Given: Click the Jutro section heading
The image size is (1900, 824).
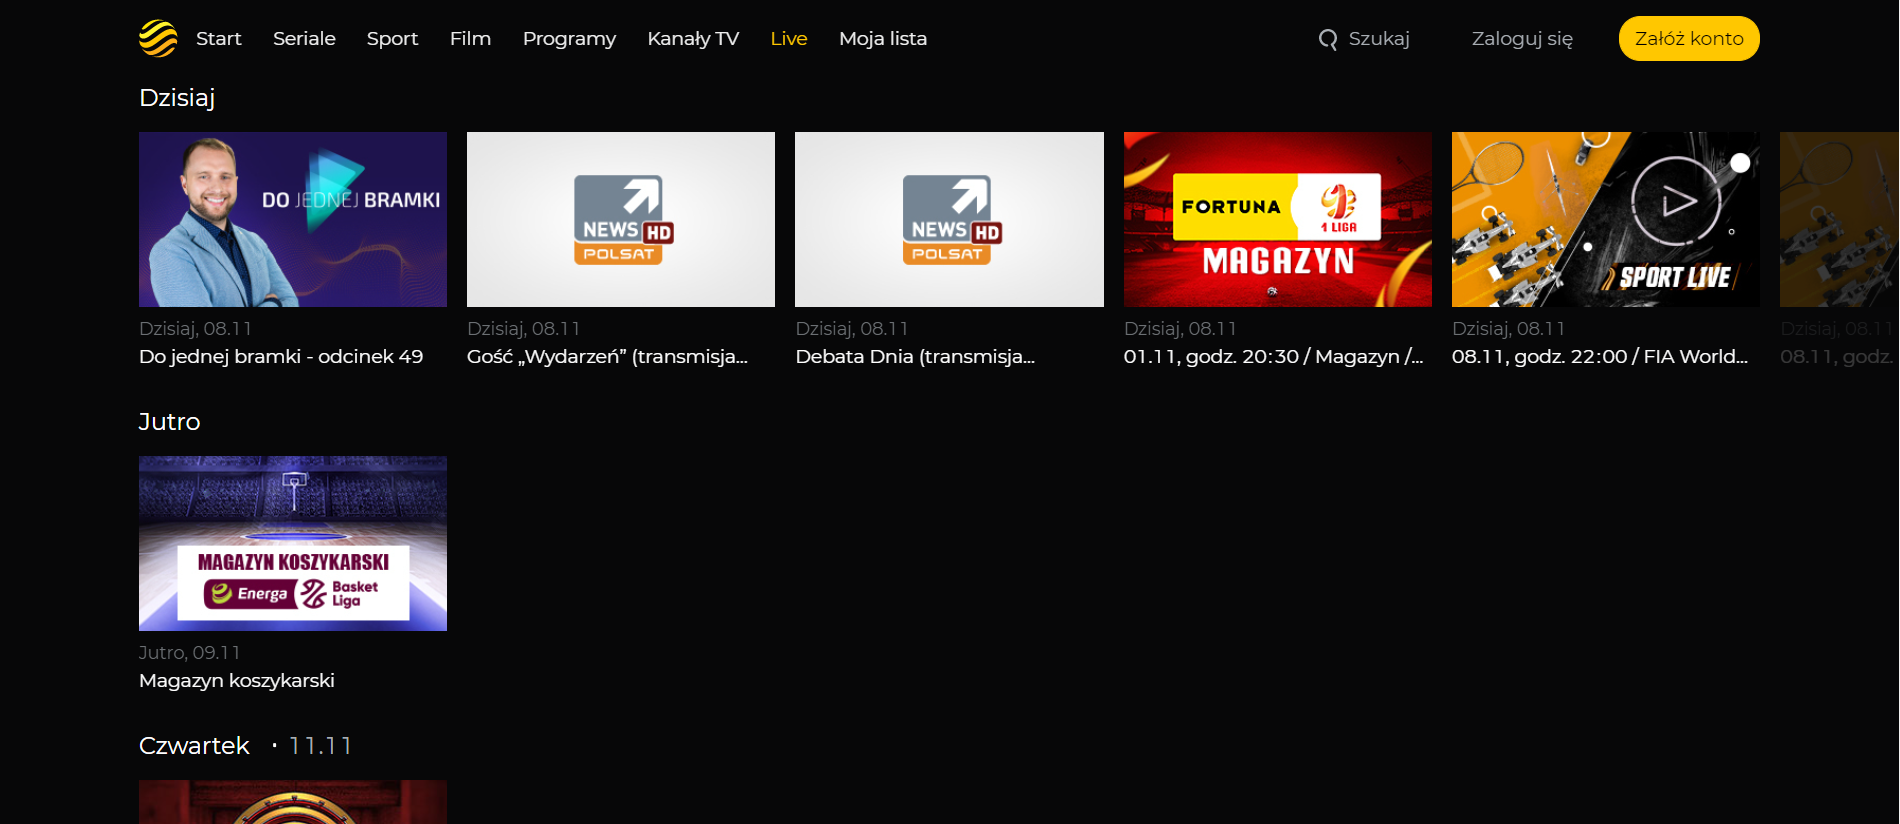Looking at the screenshot, I should pos(169,422).
